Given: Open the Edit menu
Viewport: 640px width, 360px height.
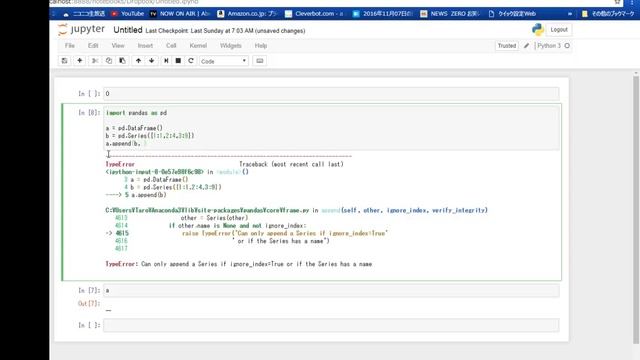Looking at the screenshot, I should pyautogui.click(x=93, y=46).
